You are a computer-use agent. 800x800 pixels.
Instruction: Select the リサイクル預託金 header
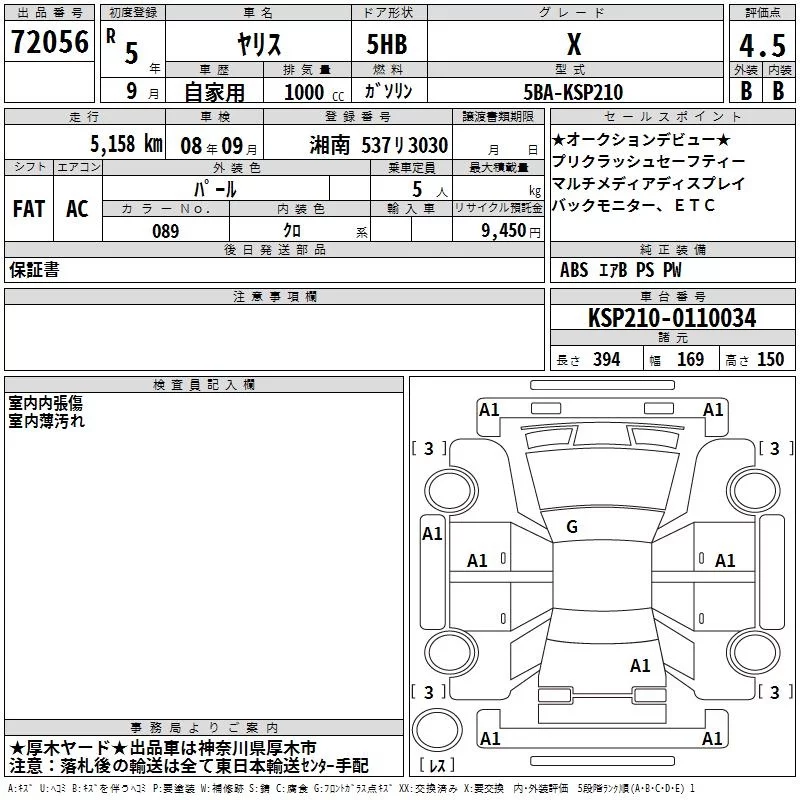(x=498, y=208)
